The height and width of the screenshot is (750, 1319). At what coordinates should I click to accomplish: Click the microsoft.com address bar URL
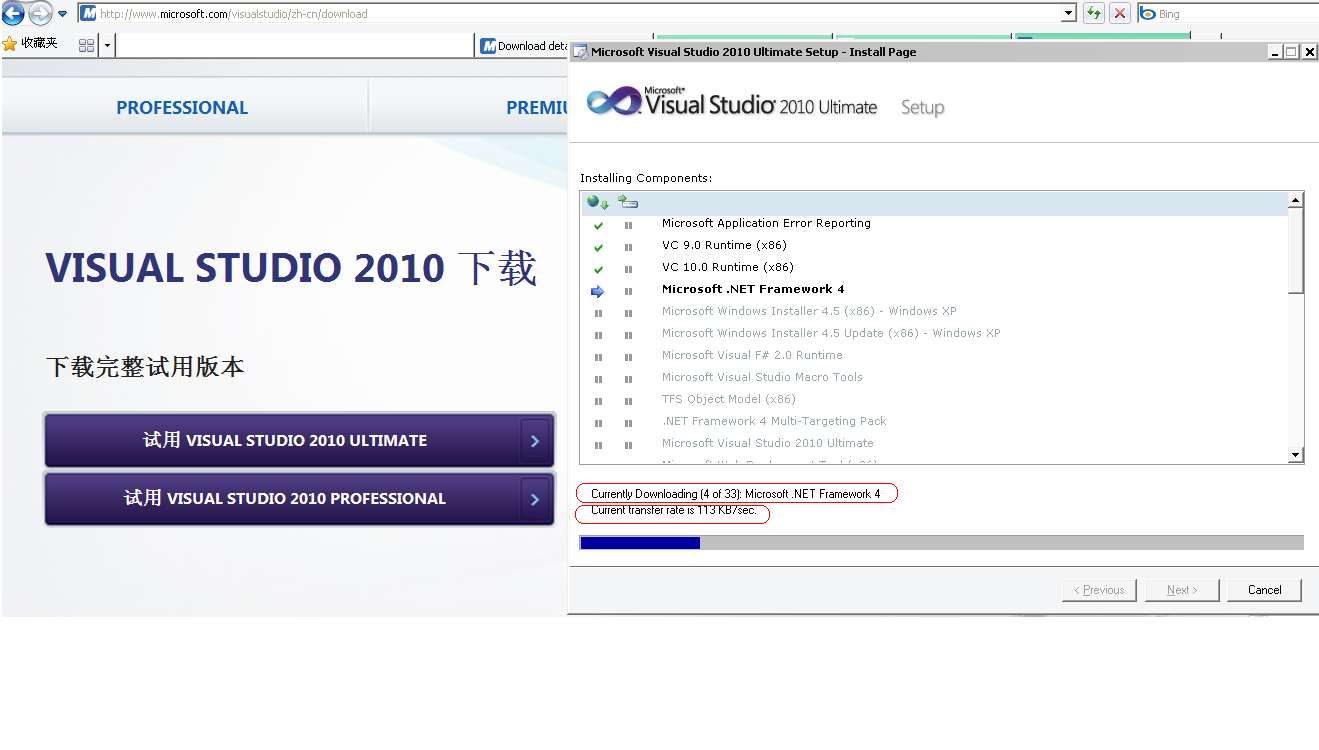pos(234,14)
